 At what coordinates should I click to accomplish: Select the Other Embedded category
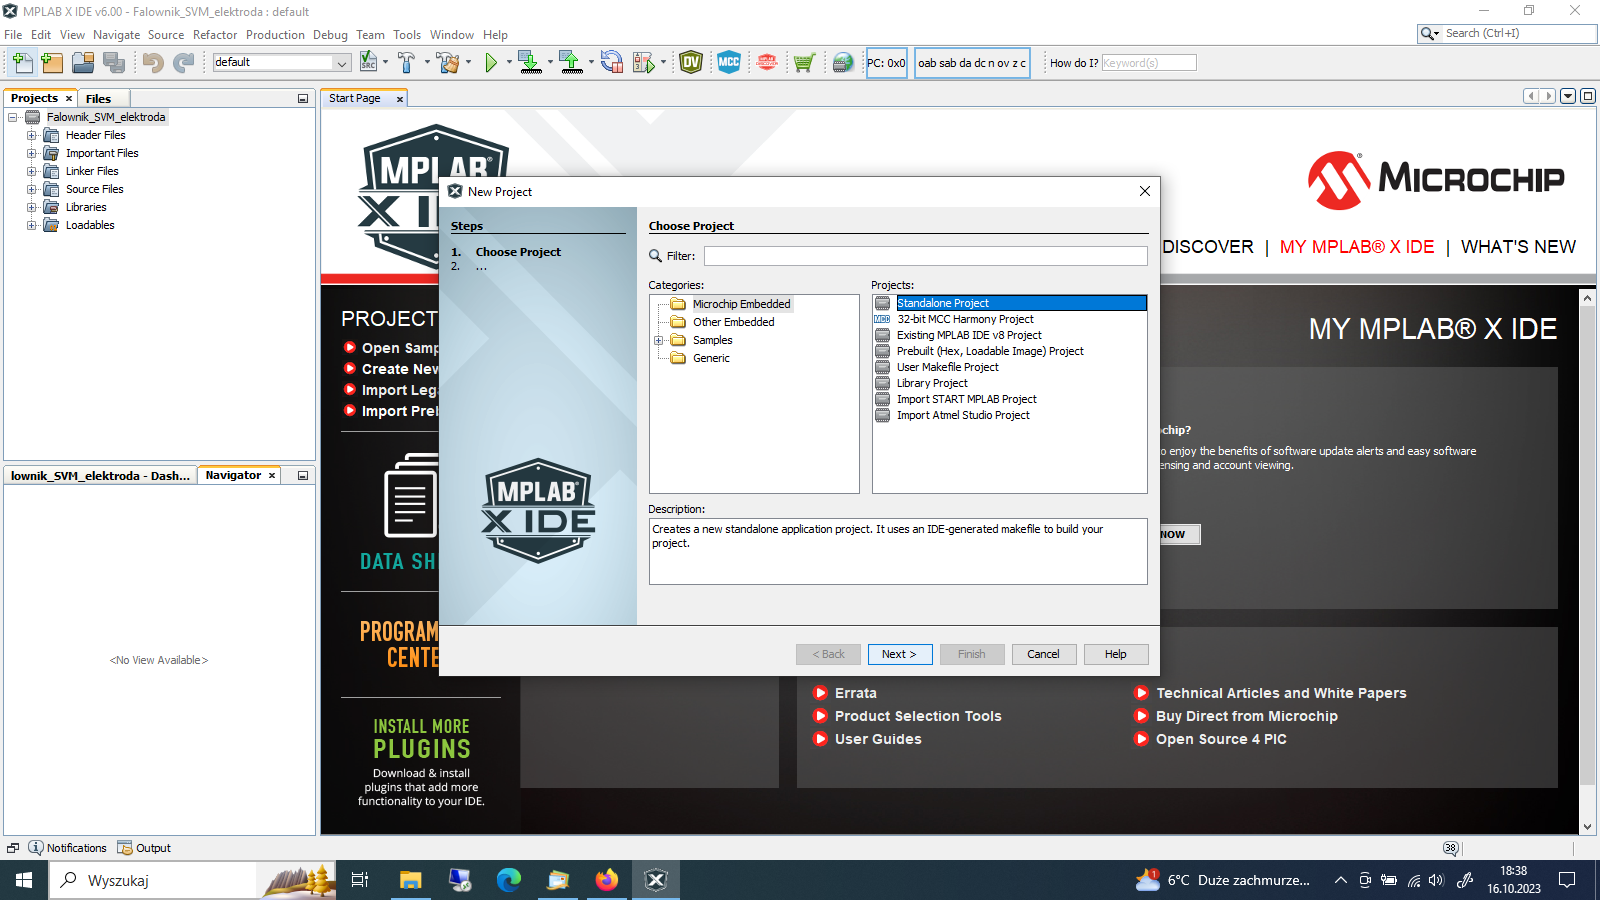[733, 322]
